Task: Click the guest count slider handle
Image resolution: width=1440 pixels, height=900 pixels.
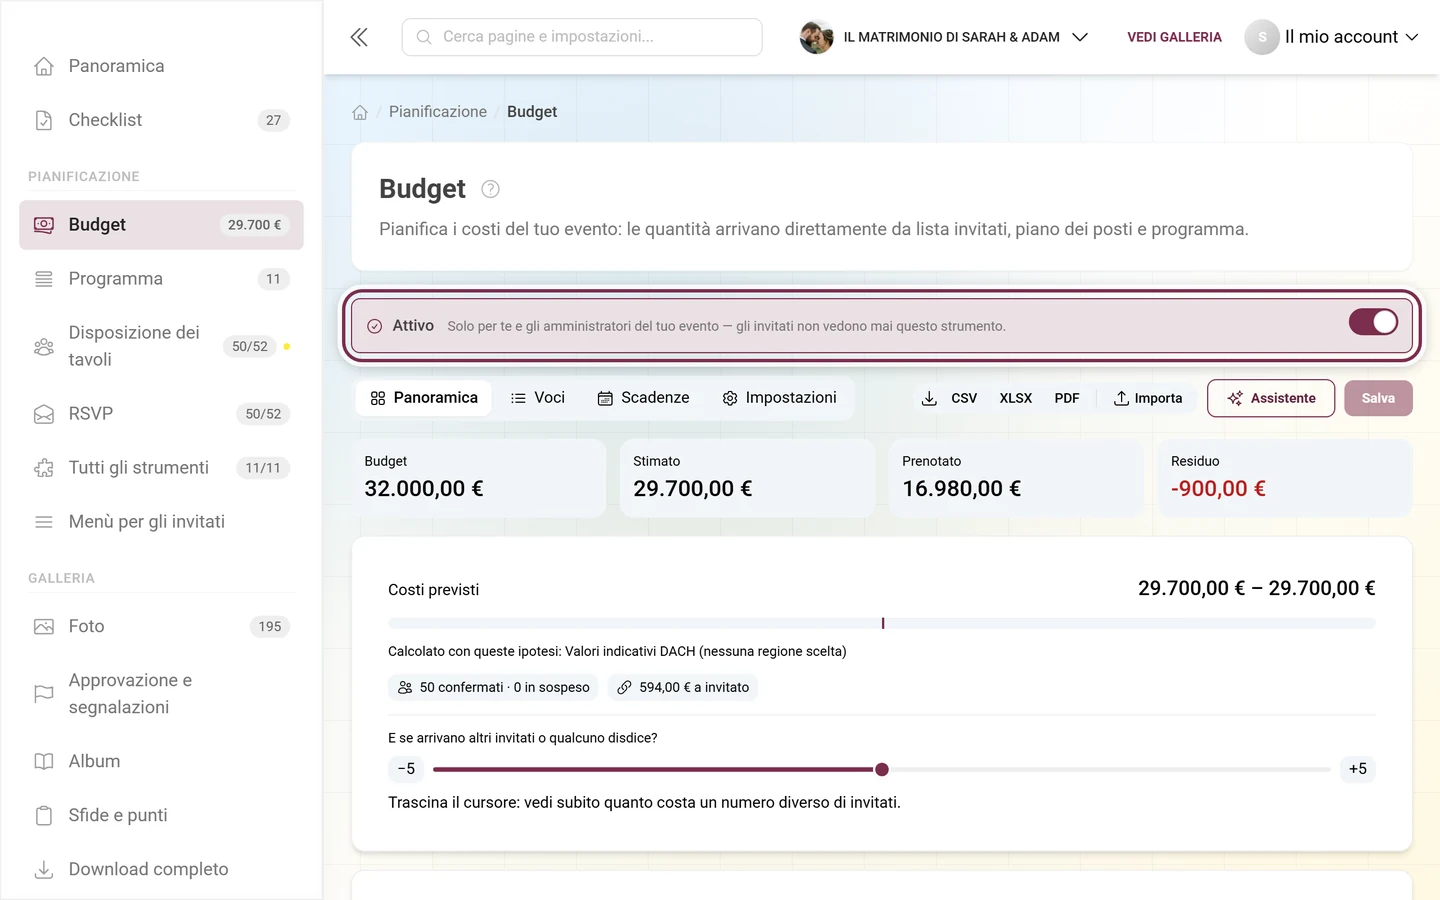Action: [882, 769]
